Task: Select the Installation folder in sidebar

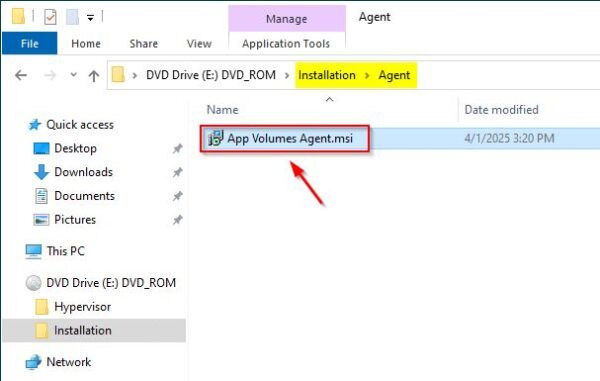Action: pyautogui.click(x=83, y=330)
